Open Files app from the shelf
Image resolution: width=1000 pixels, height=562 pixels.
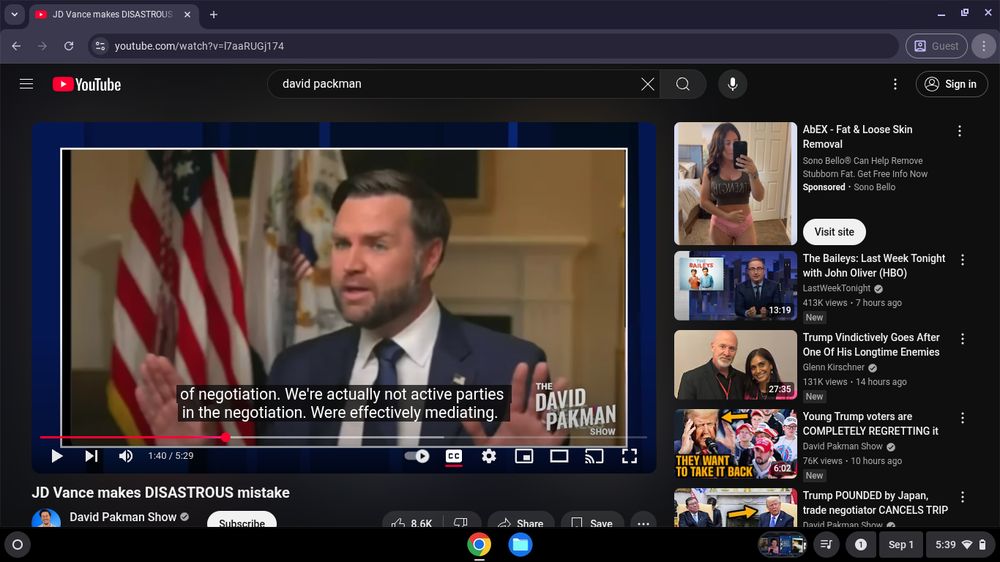520,545
